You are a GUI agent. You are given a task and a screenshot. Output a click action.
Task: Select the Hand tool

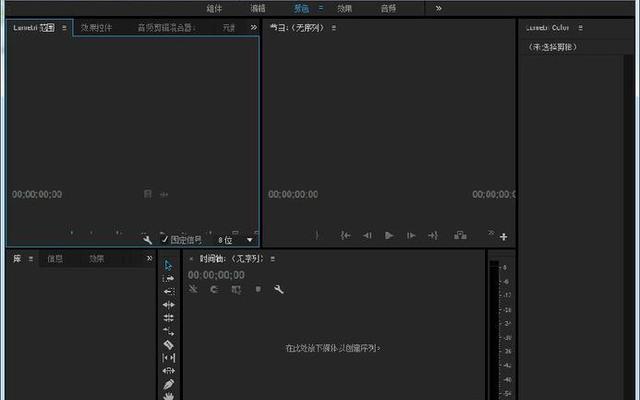pos(168,396)
